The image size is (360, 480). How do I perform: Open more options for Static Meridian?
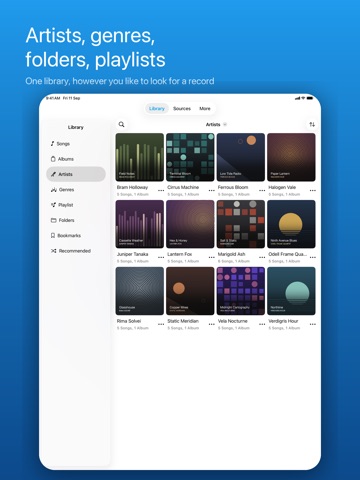tap(212, 324)
